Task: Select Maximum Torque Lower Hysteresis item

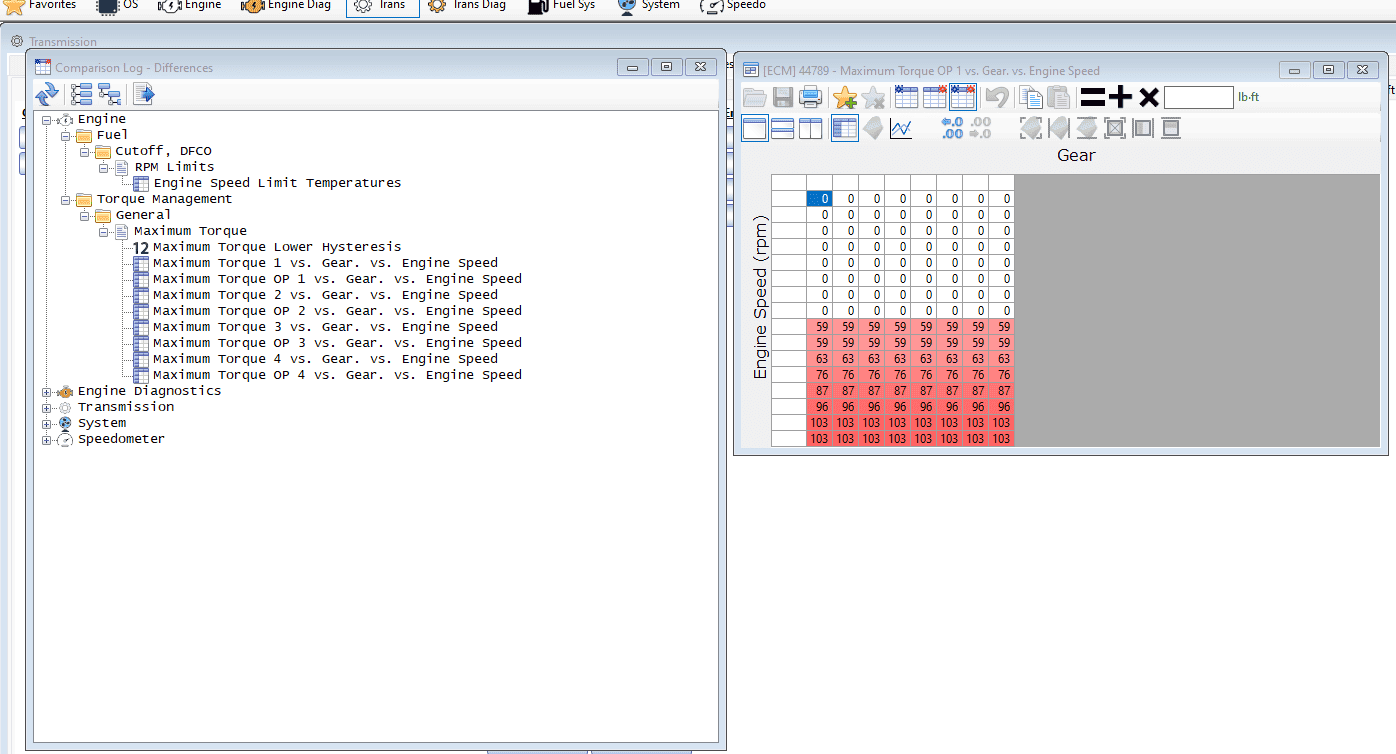Action: [x=277, y=247]
